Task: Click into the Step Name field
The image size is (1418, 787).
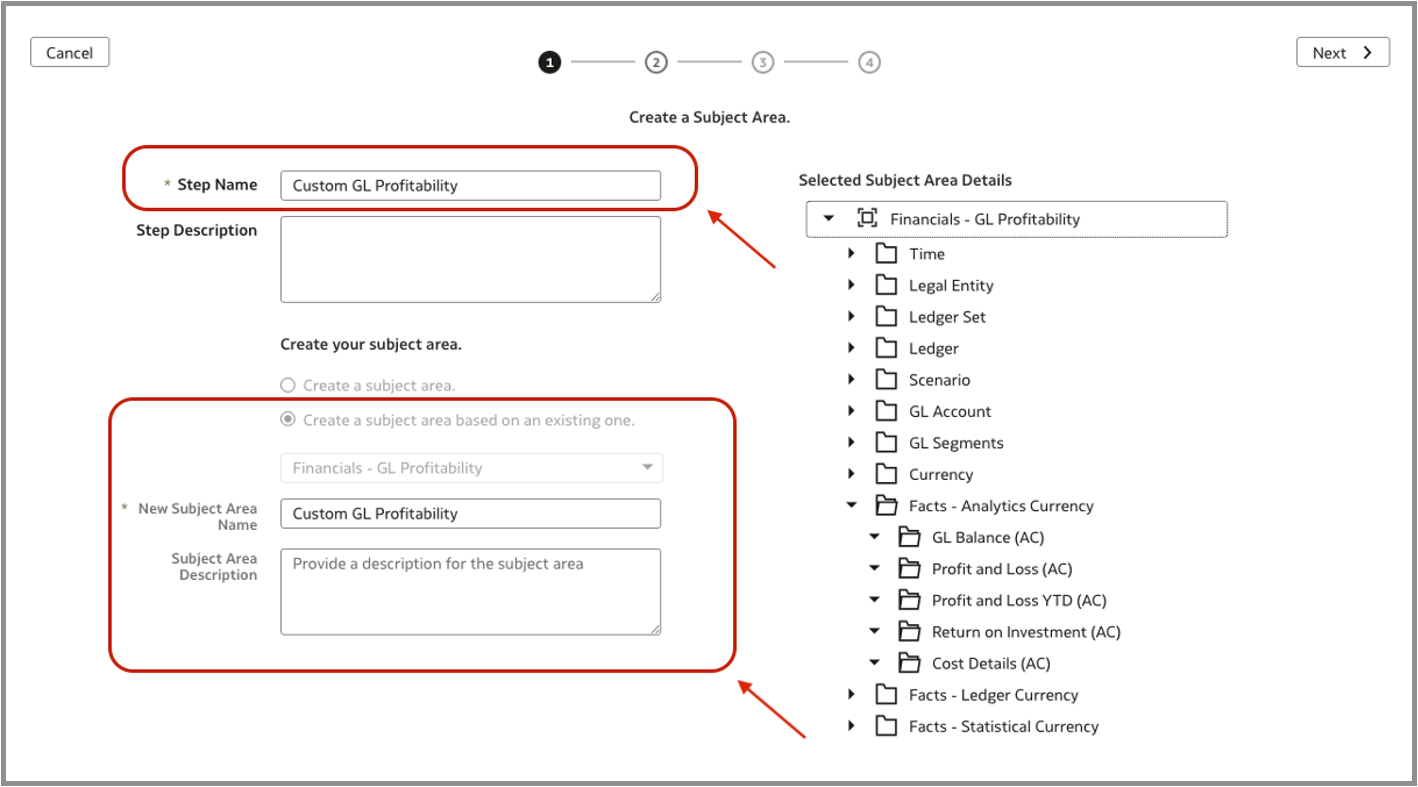Action: [x=470, y=185]
